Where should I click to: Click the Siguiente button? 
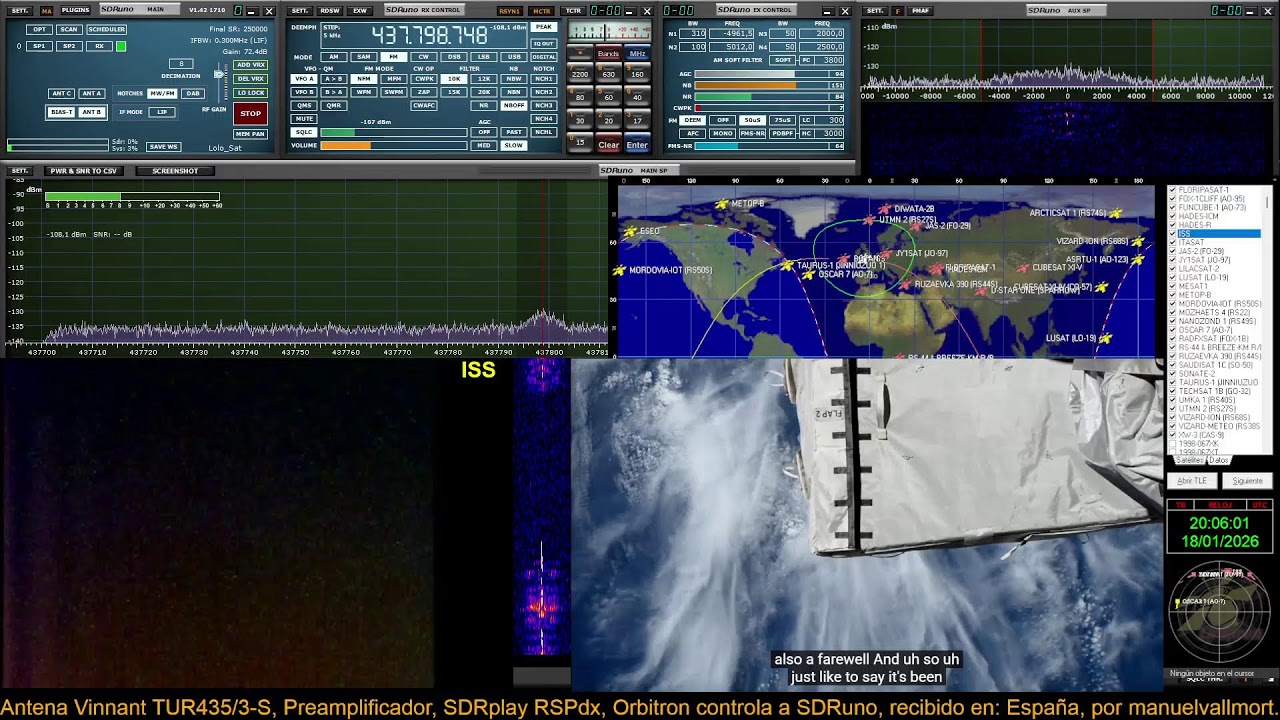point(1247,481)
